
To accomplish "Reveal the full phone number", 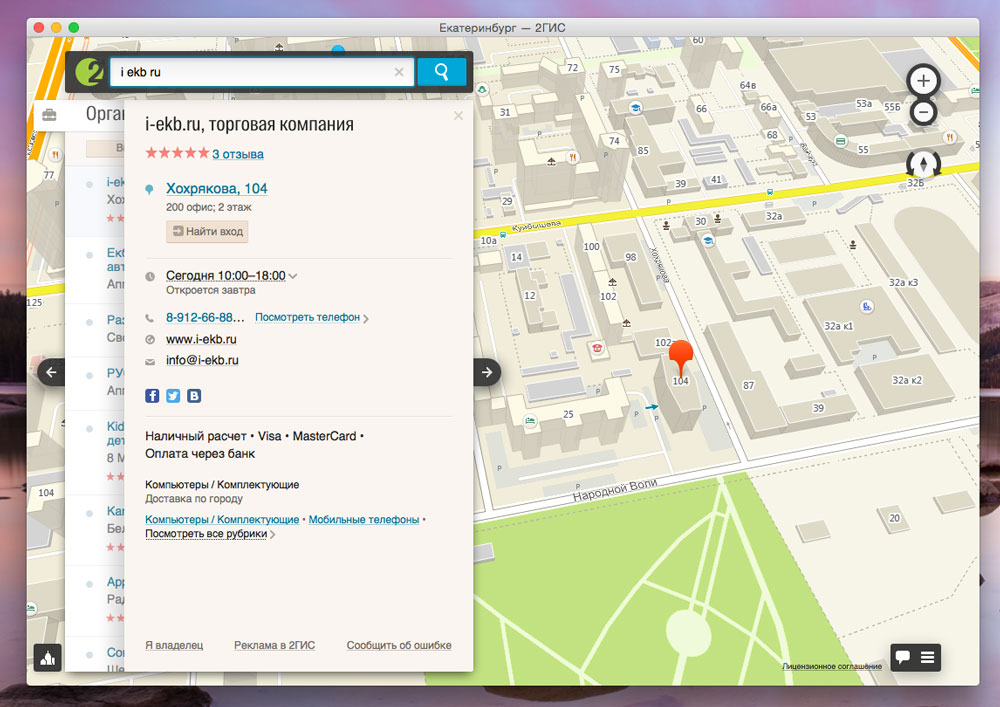I will point(308,317).
